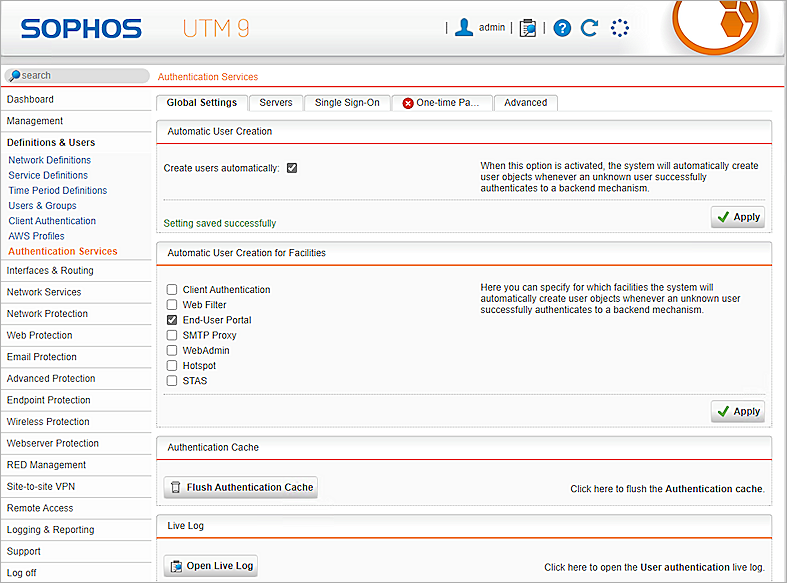
Task: Switch to the Advanced tab
Action: [x=526, y=103]
